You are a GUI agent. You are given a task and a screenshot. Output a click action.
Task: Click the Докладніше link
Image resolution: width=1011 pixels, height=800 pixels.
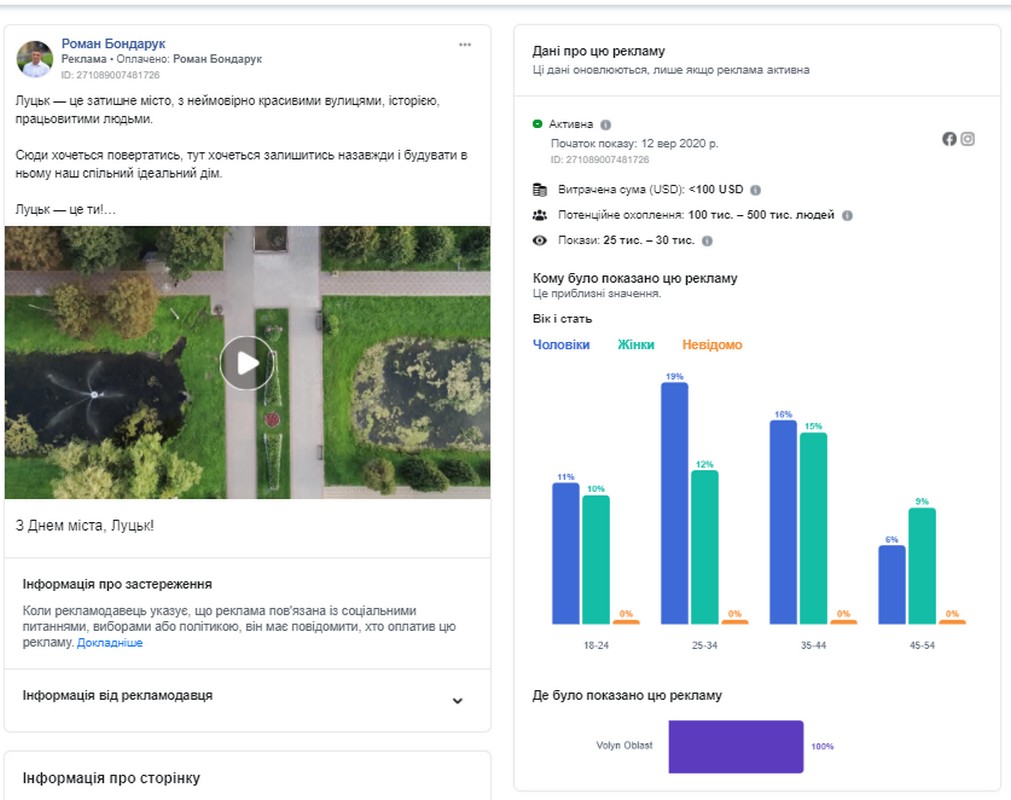(110, 643)
